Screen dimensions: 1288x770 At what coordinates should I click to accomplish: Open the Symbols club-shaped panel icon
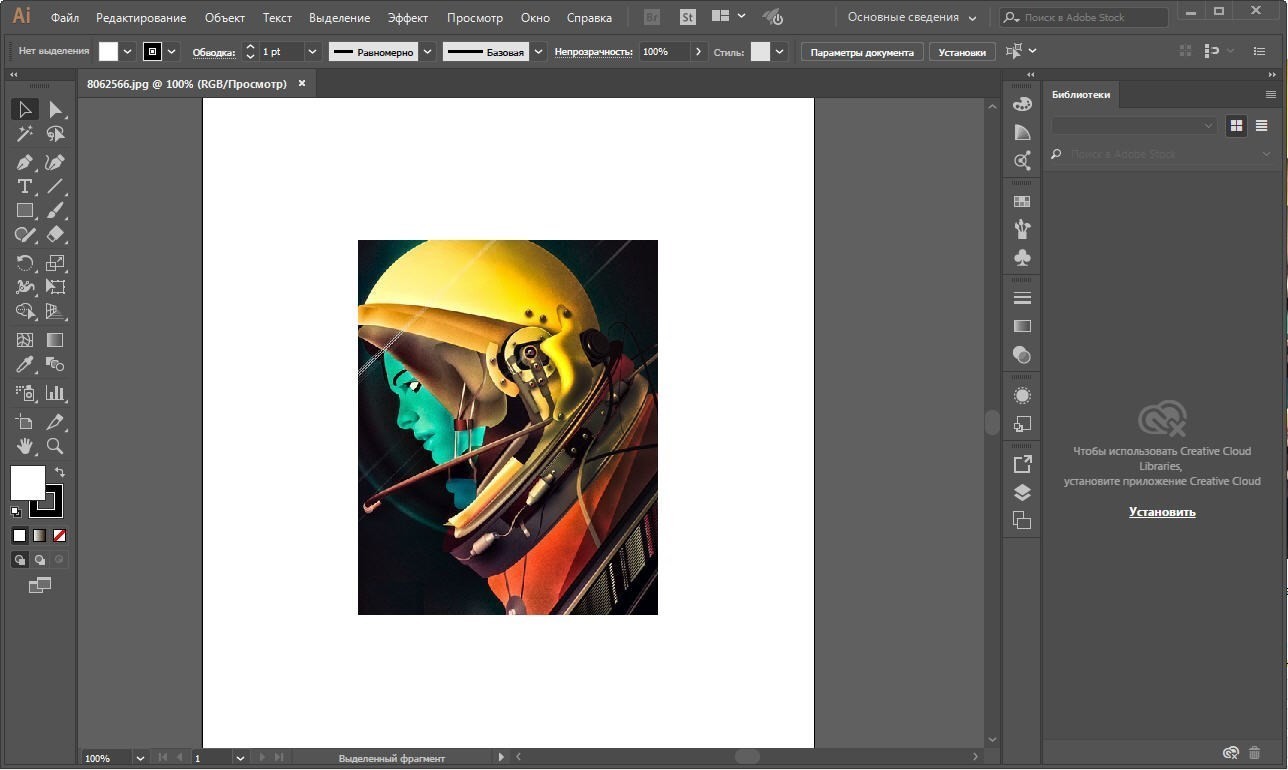(1022, 258)
